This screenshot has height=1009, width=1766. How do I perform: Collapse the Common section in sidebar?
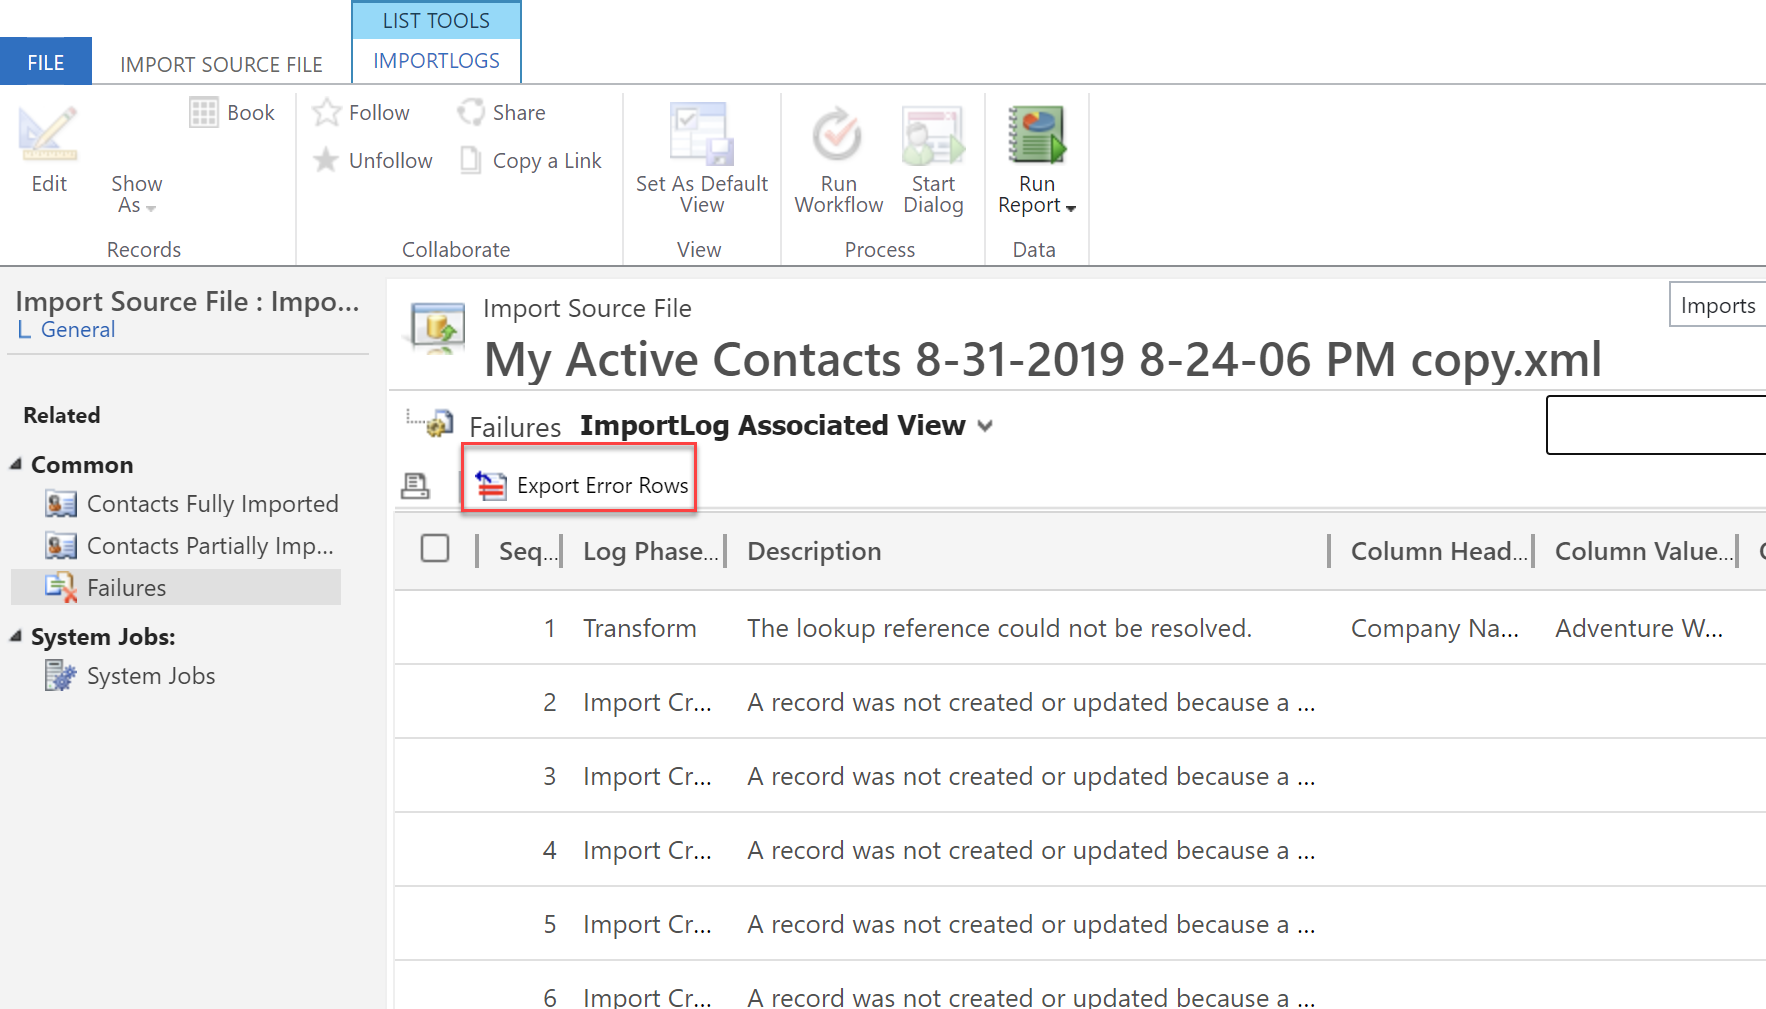pos(16,465)
